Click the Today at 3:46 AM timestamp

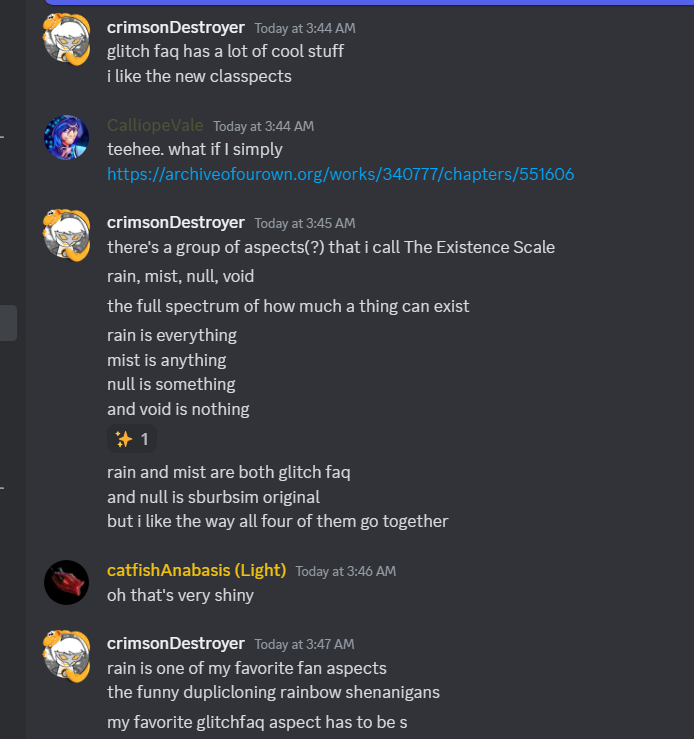tap(346, 571)
